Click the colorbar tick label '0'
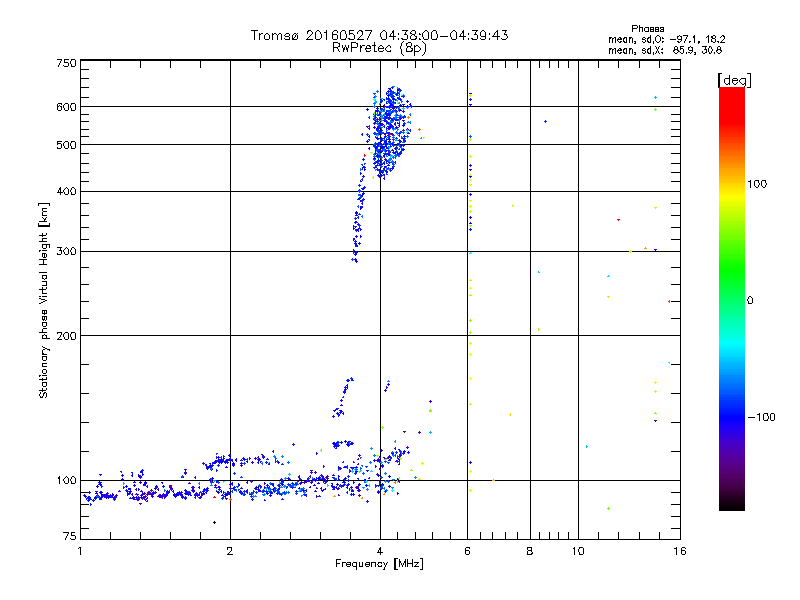800x600 pixels. tap(750, 301)
